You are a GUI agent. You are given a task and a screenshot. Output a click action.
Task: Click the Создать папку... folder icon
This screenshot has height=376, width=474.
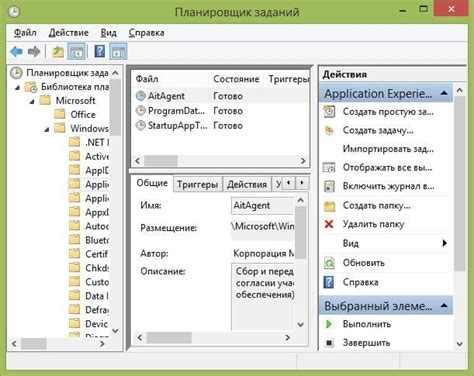tap(329, 206)
